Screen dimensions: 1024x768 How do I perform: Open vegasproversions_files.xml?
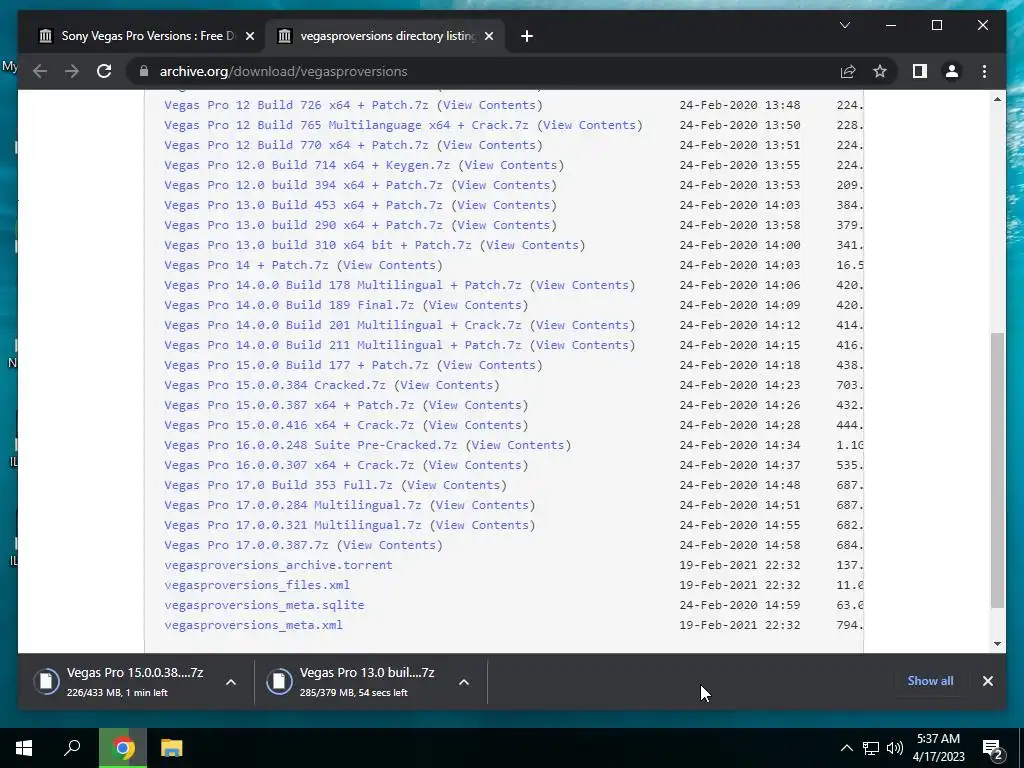point(257,585)
